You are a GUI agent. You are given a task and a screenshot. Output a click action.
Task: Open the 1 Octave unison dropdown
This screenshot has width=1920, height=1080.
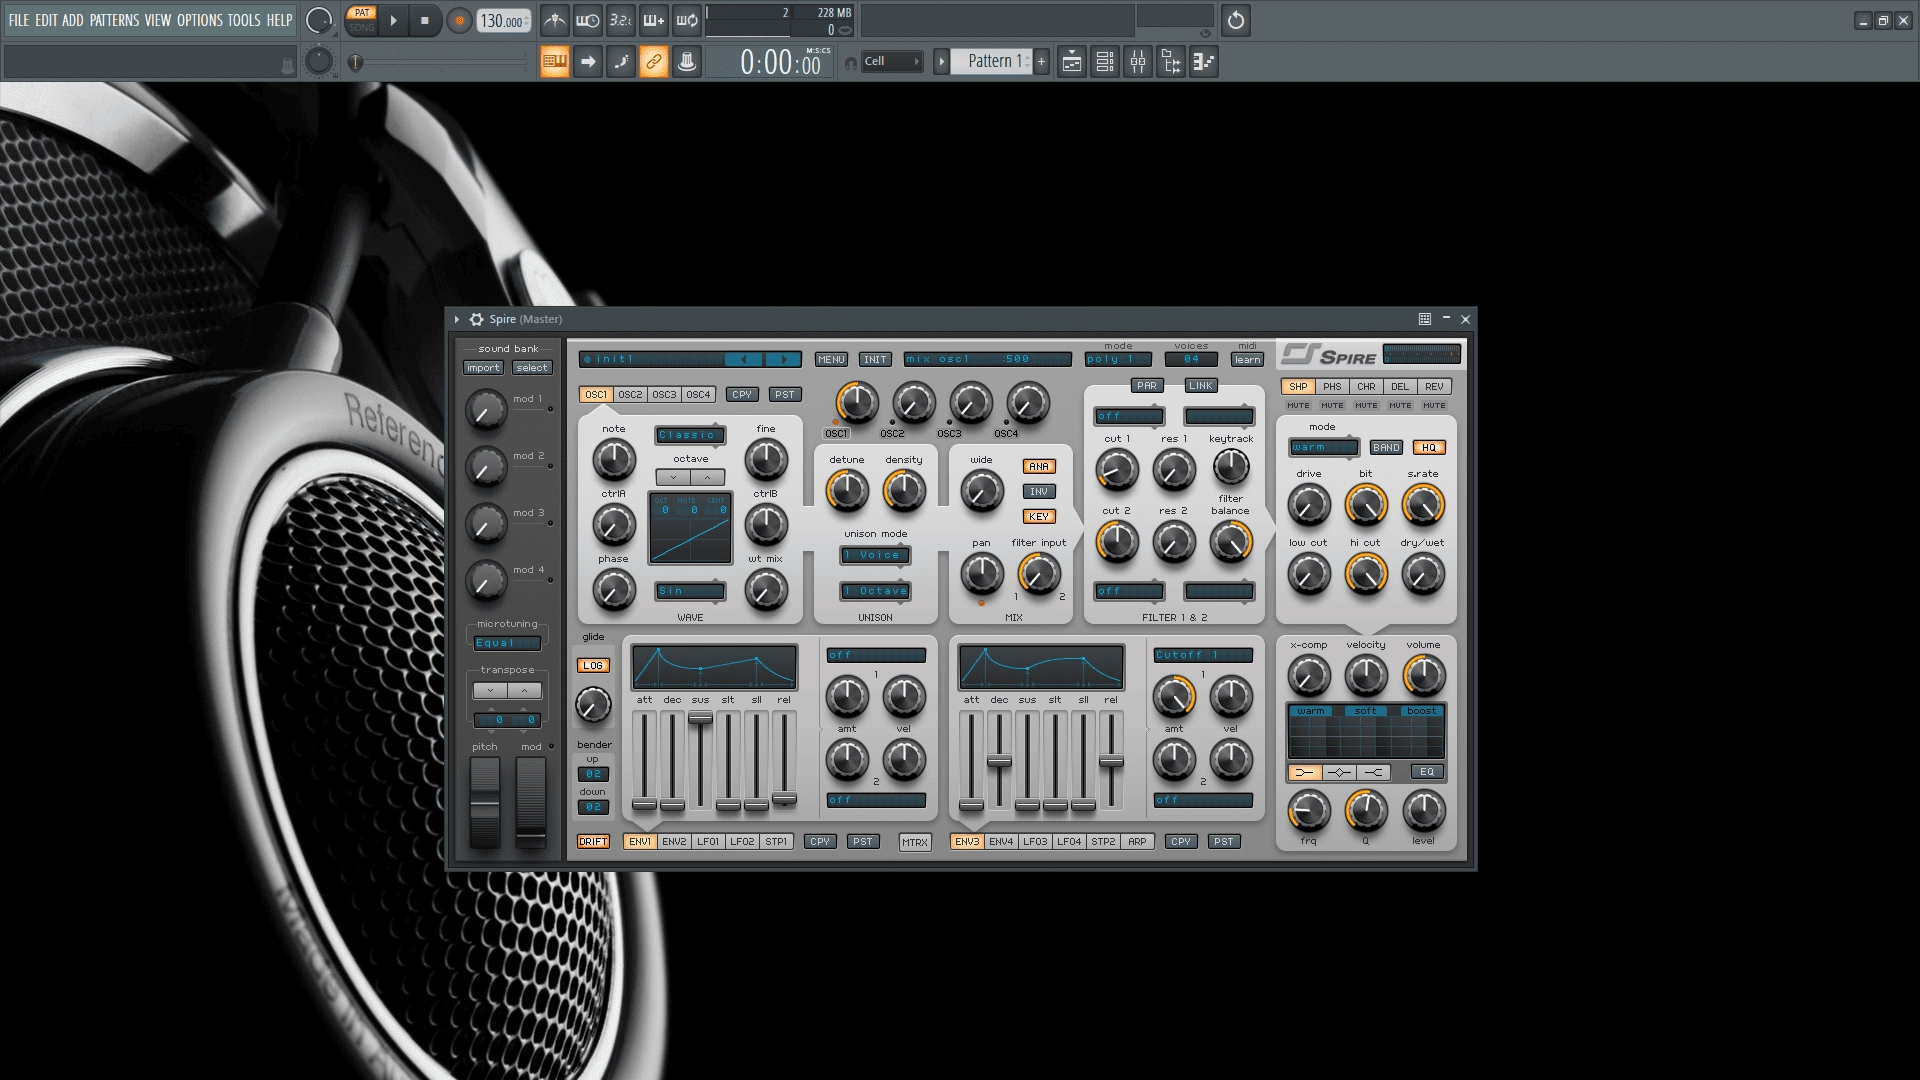click(x=875, y=591)
